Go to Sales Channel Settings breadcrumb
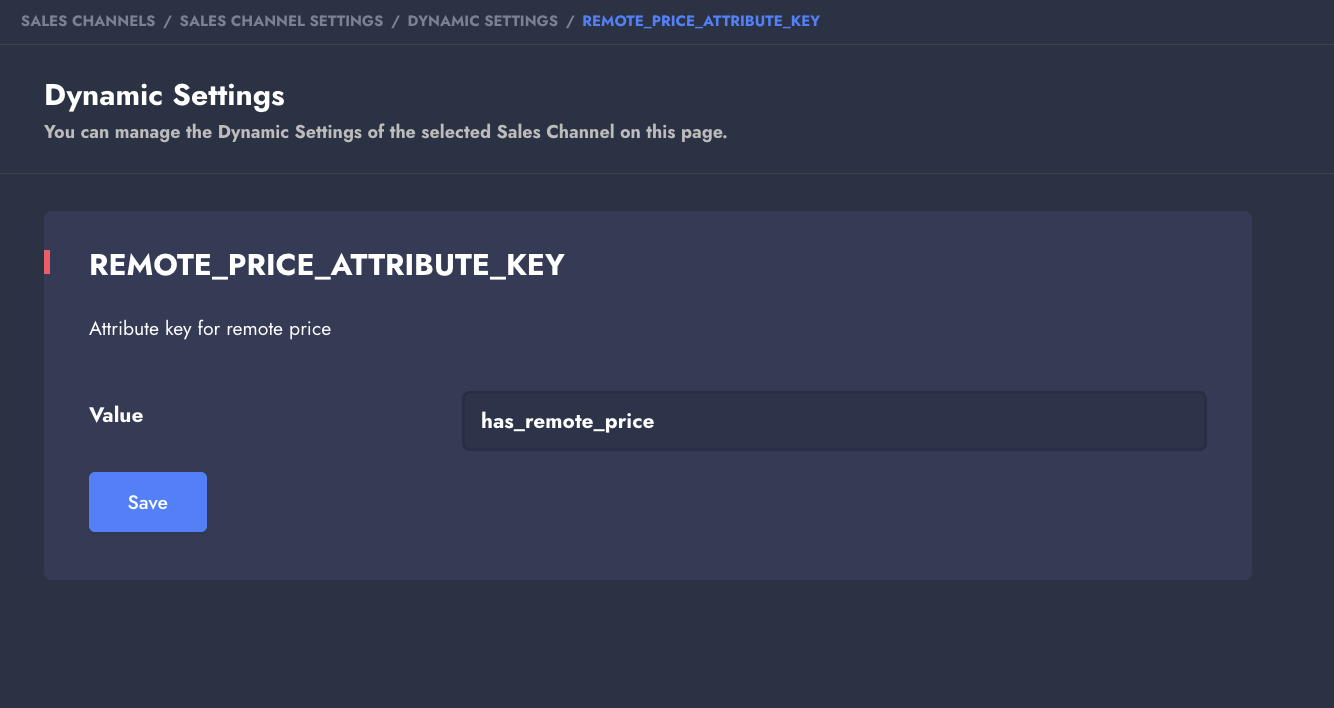The image size is (1334, 708). 281,21
